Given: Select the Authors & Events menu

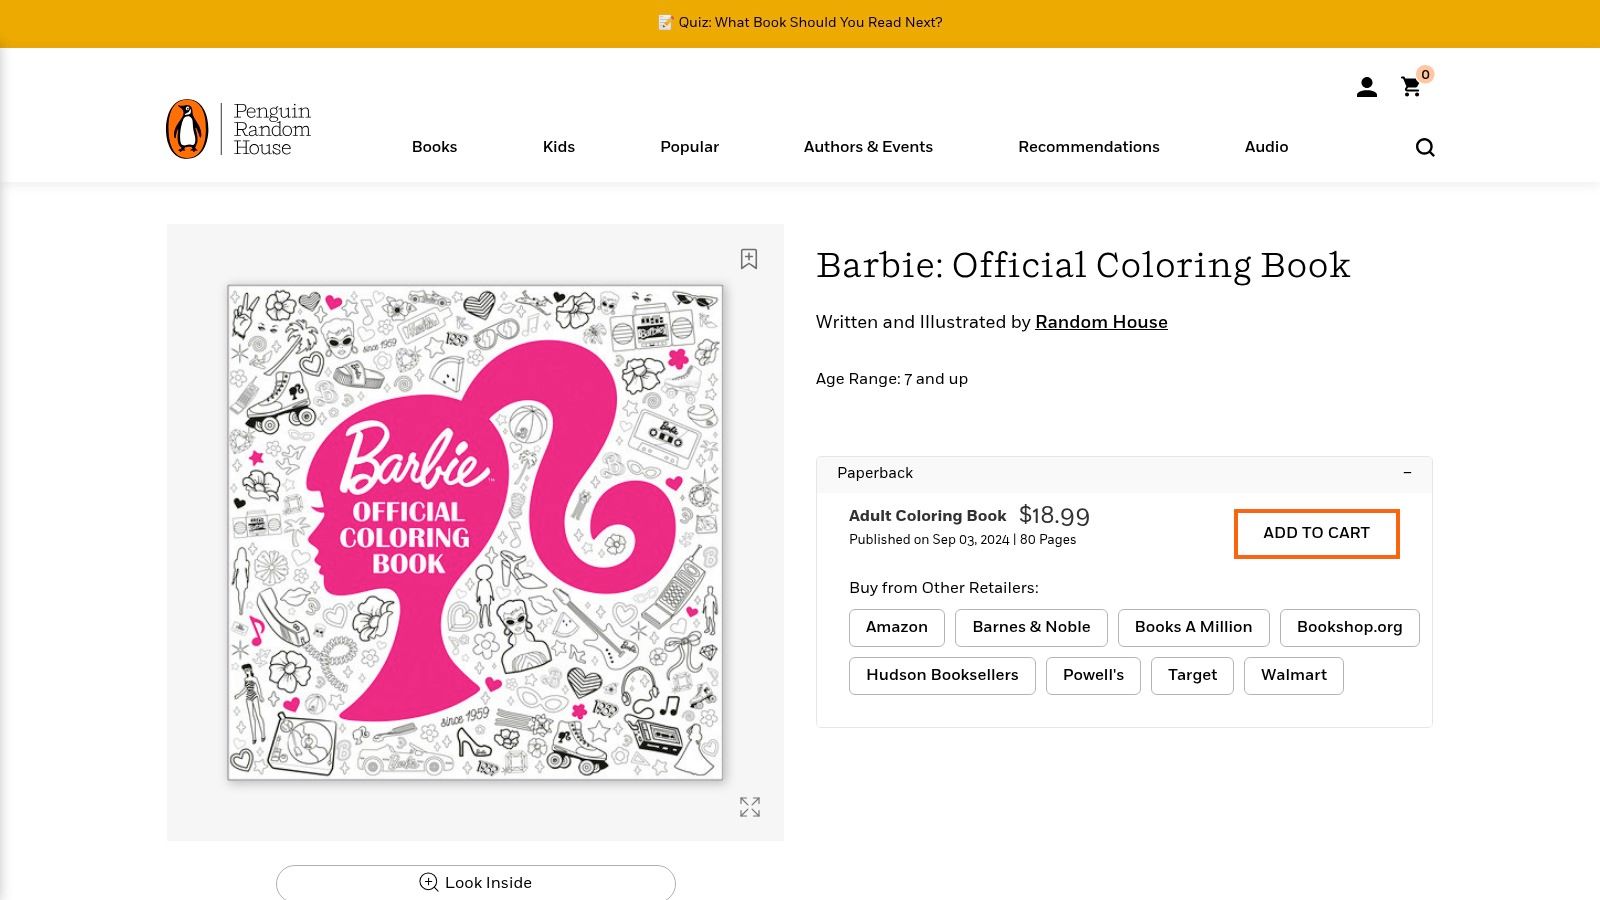Looking at the screenshot, I should 868,147.
